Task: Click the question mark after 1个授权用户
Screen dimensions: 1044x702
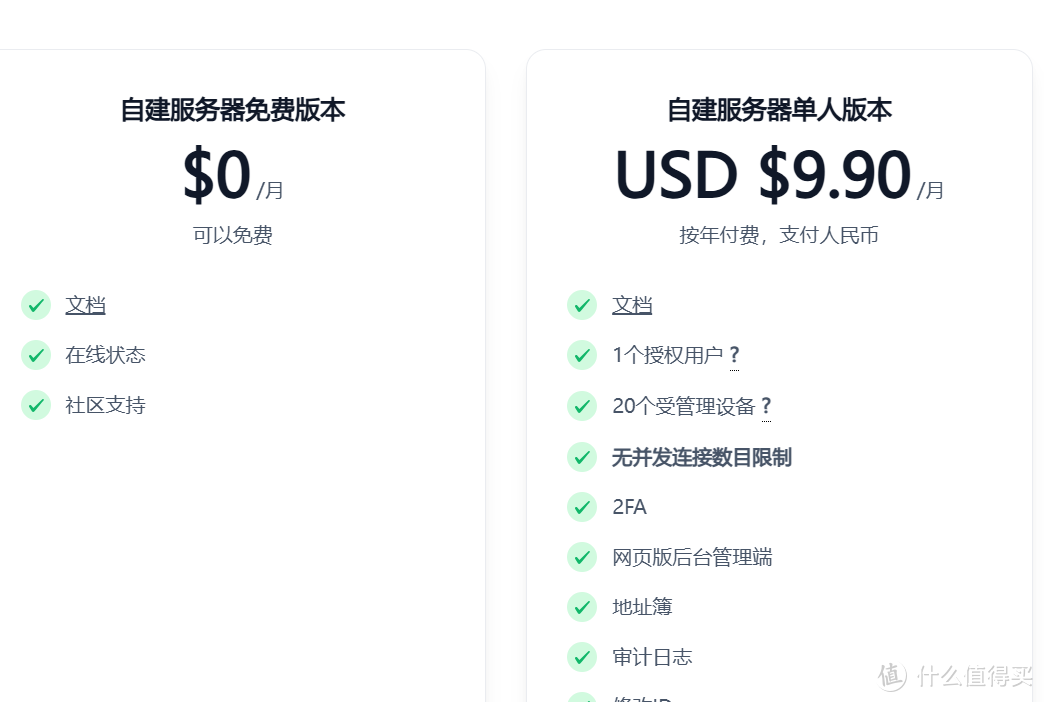Action: tap(734, 355)
